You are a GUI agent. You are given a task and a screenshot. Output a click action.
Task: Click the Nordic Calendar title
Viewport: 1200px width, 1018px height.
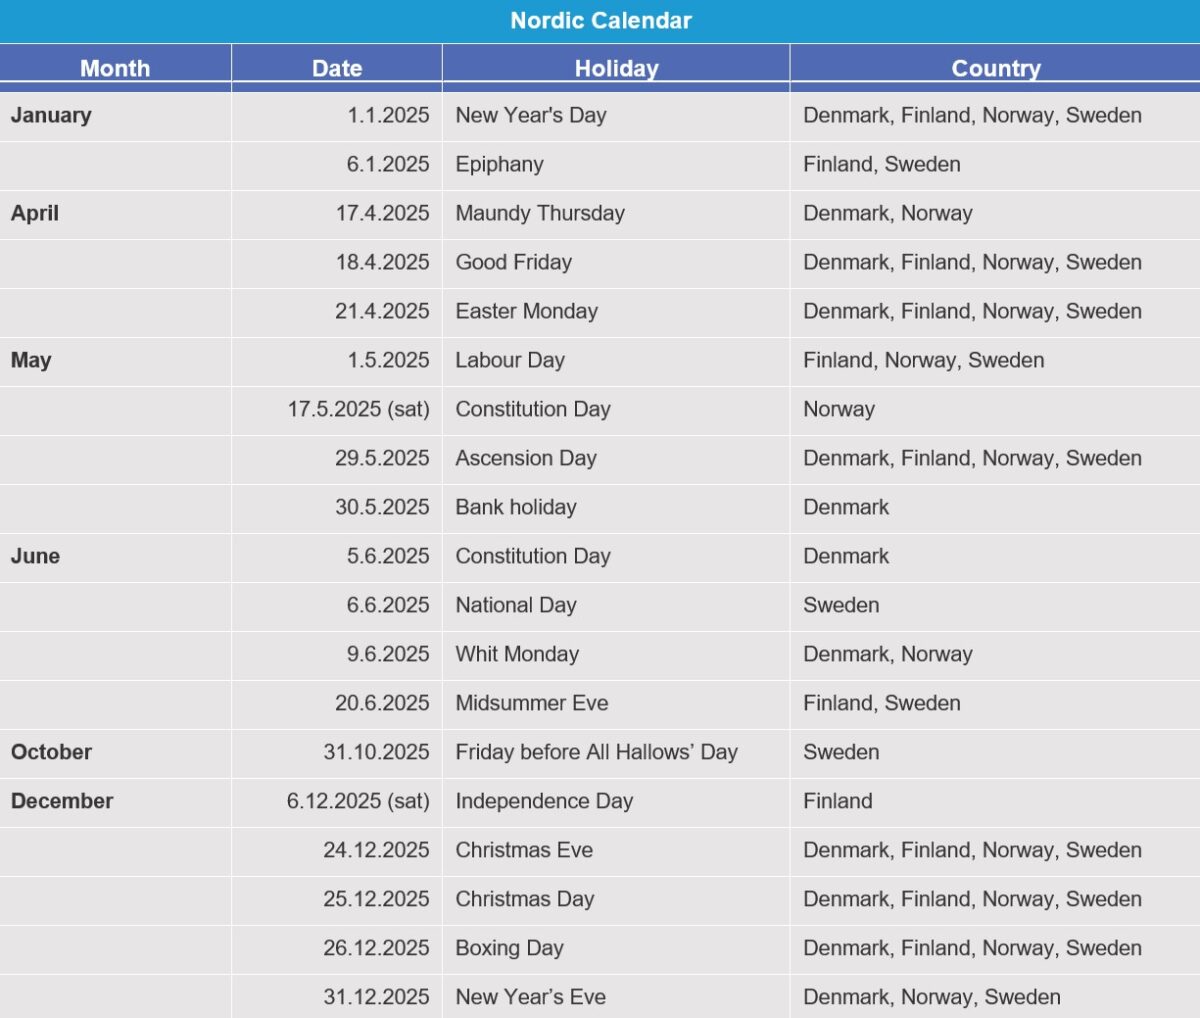(x=600, y=21)
